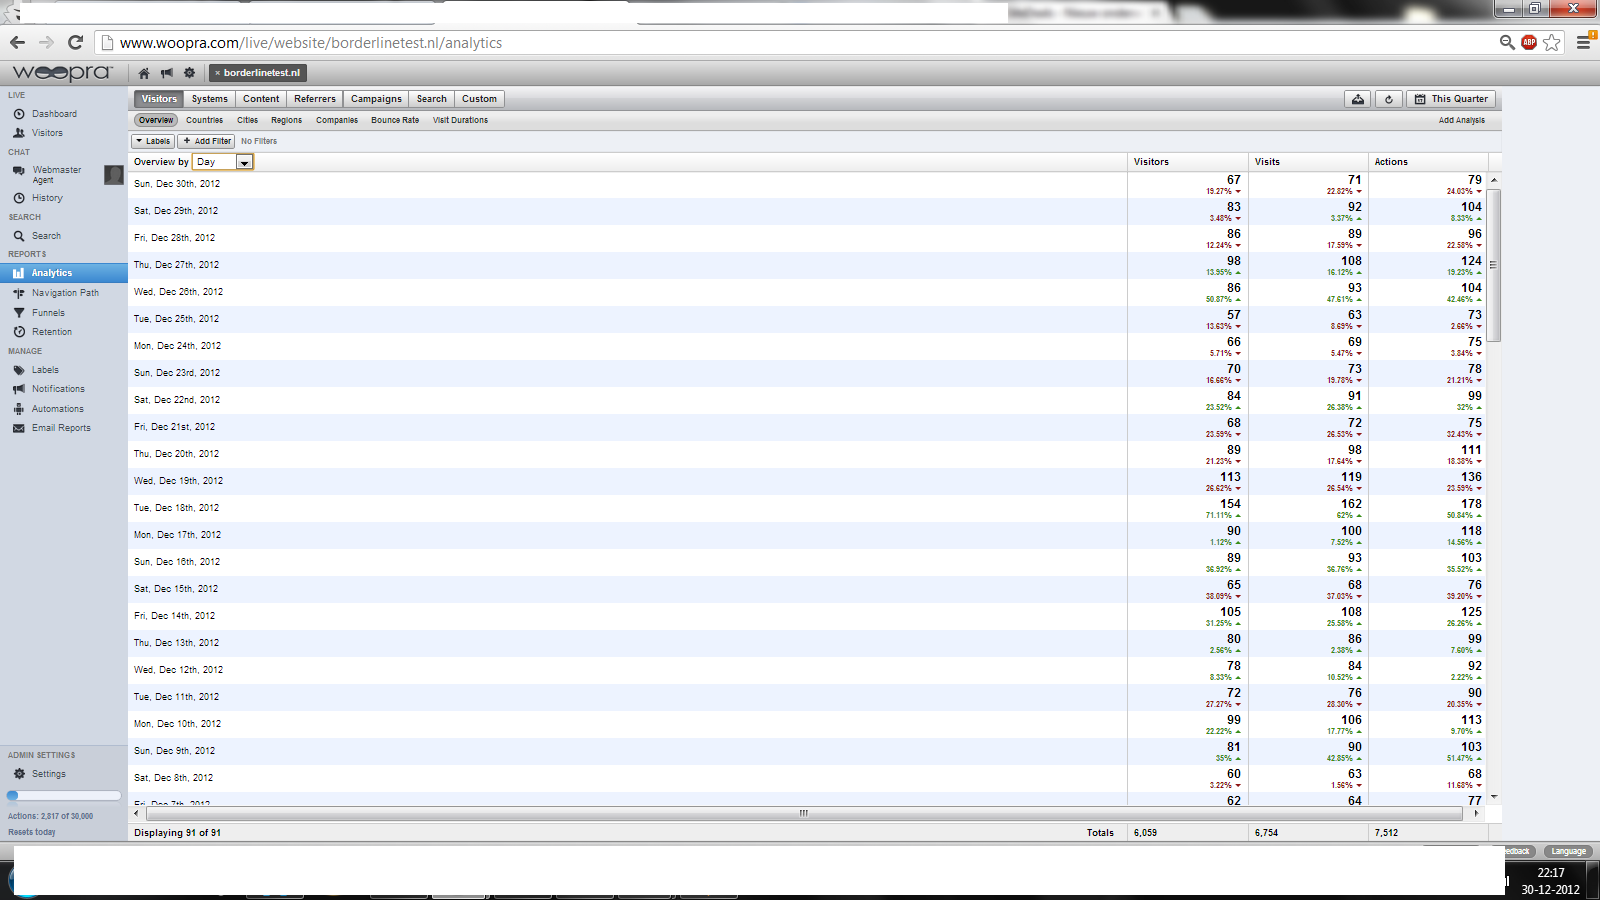Sort by the Visits column header
Screen dimensions: 1600x900
[x=1309, y=162]
